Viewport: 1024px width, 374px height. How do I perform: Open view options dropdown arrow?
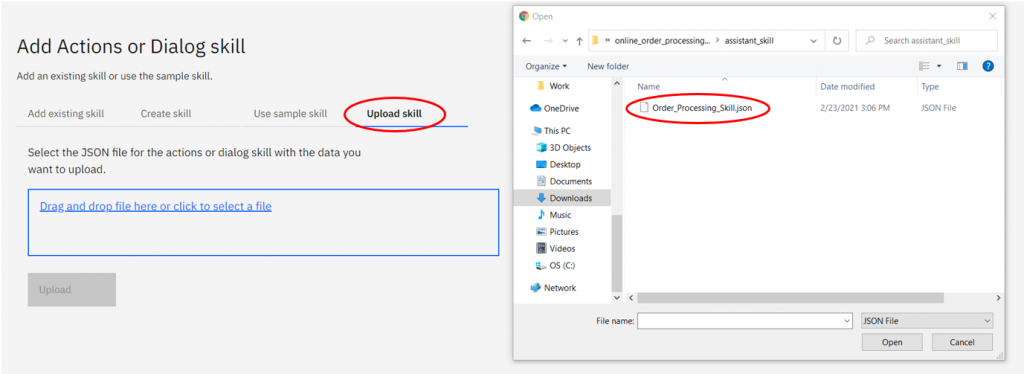point(939,66)
